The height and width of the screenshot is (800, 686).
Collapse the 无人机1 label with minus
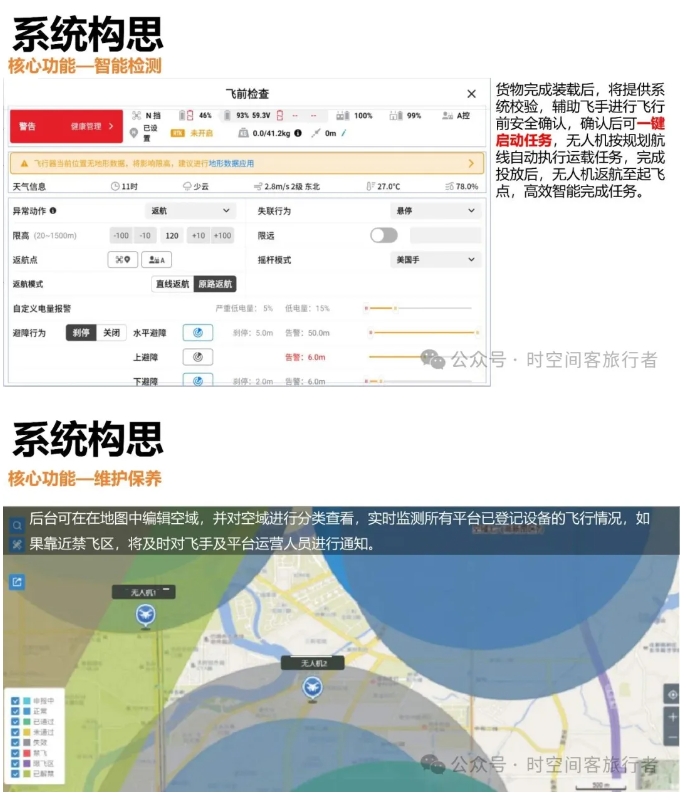166,590
